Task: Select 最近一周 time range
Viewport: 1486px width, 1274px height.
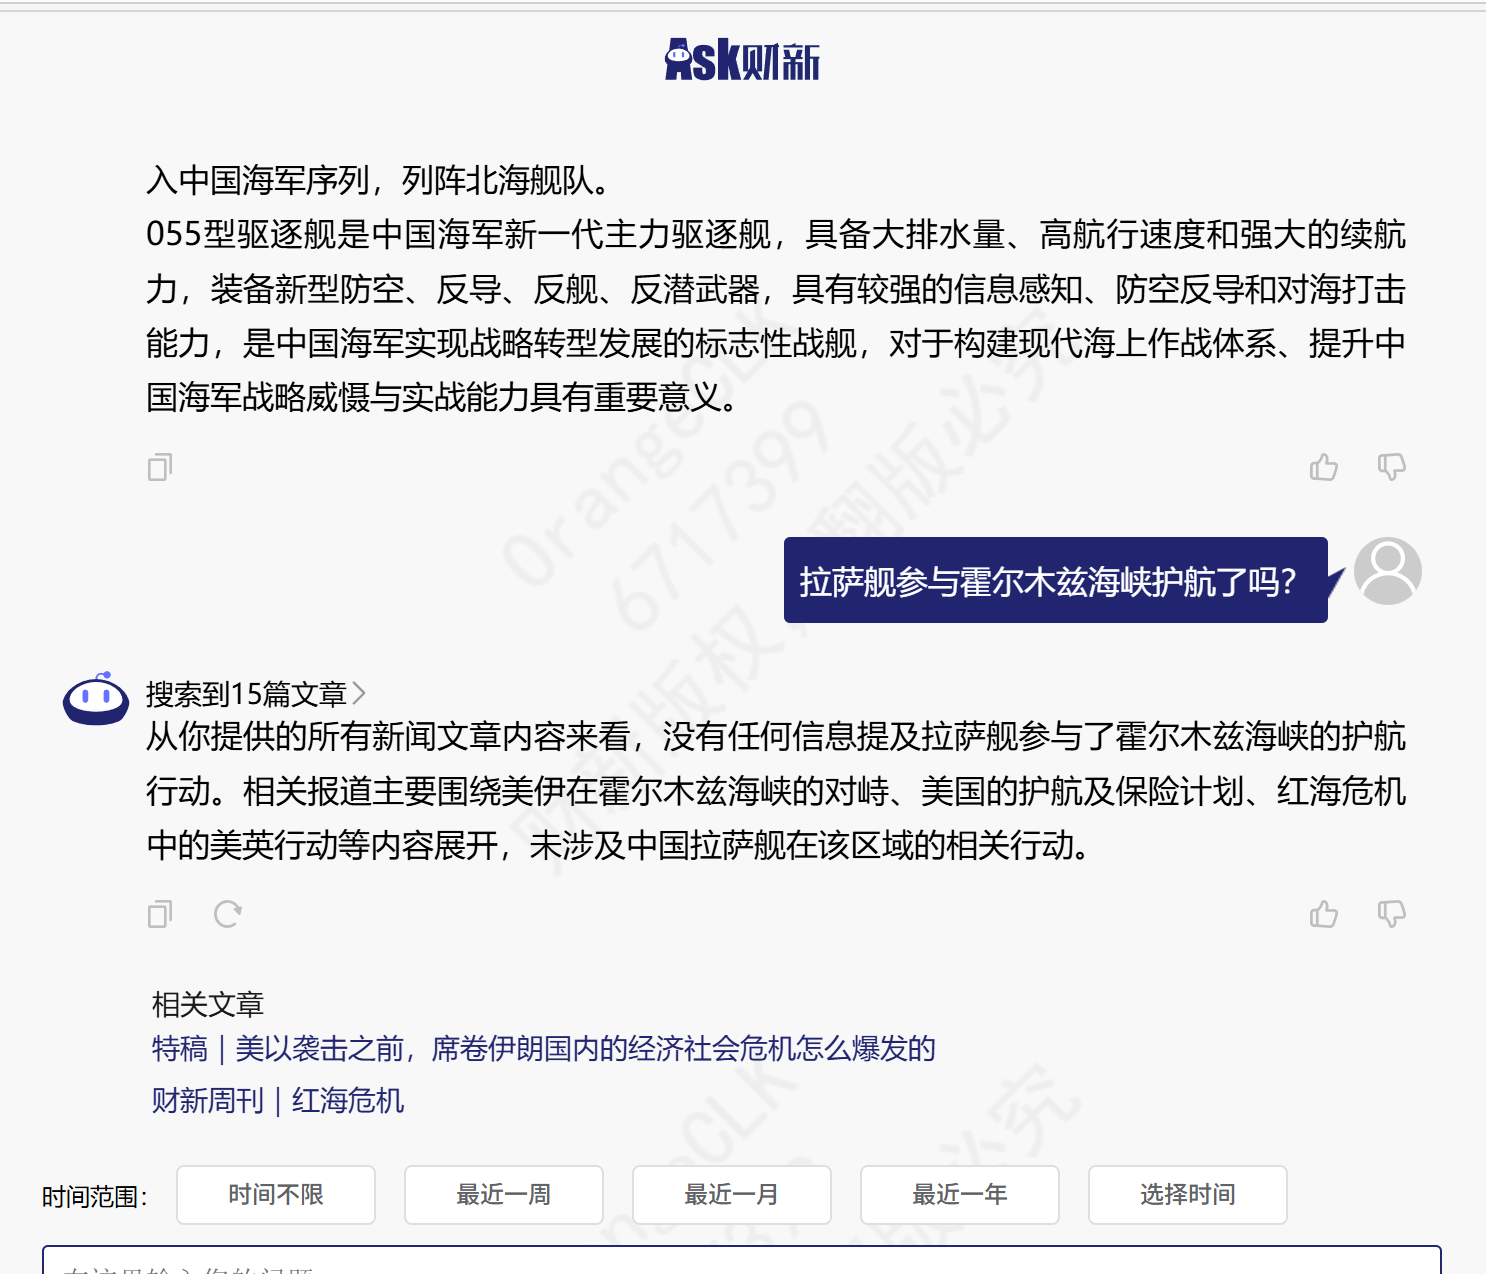Action: (504, 1195)
